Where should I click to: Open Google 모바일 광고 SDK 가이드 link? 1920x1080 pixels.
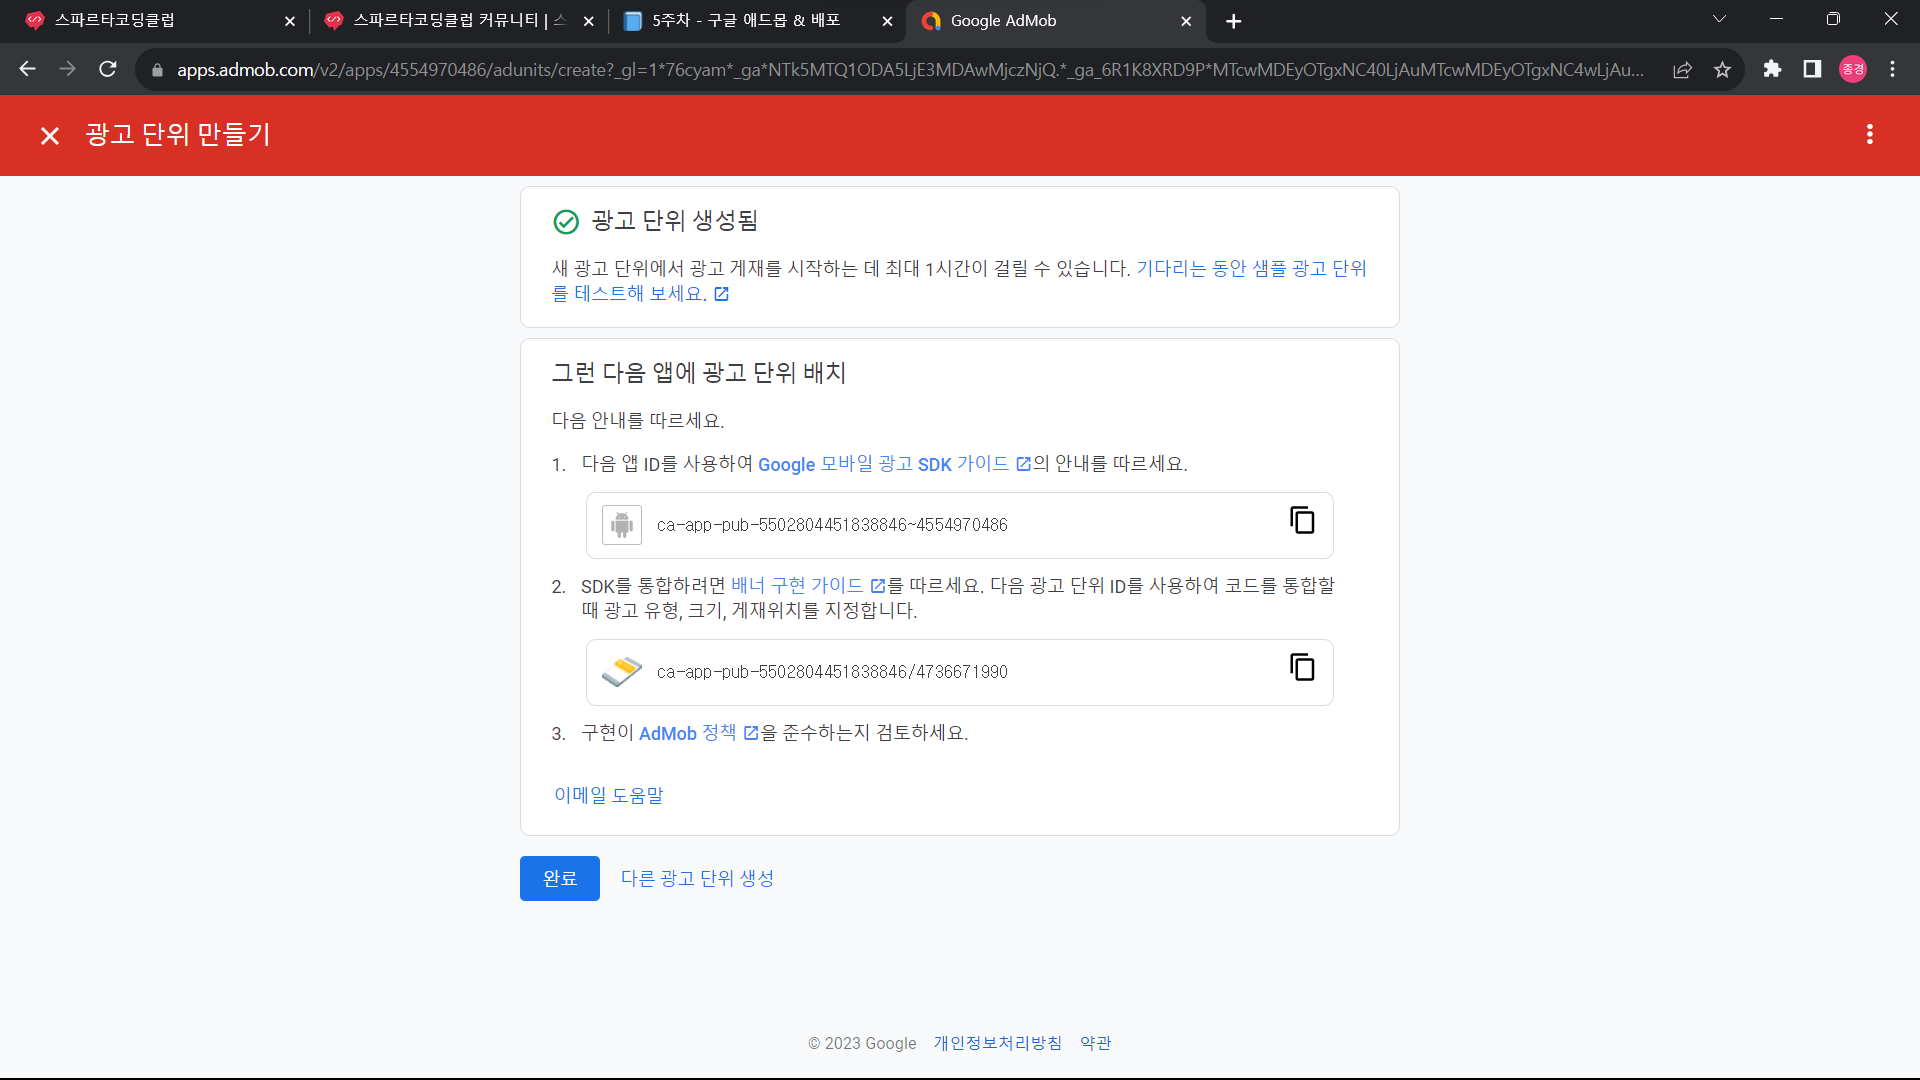pos(894,464)
